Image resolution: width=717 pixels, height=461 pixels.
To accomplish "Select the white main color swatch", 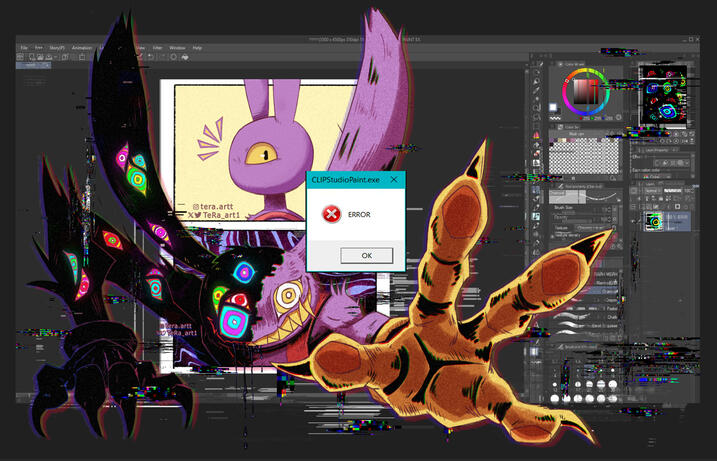I will pyautogui.click(x=553, y=107).
